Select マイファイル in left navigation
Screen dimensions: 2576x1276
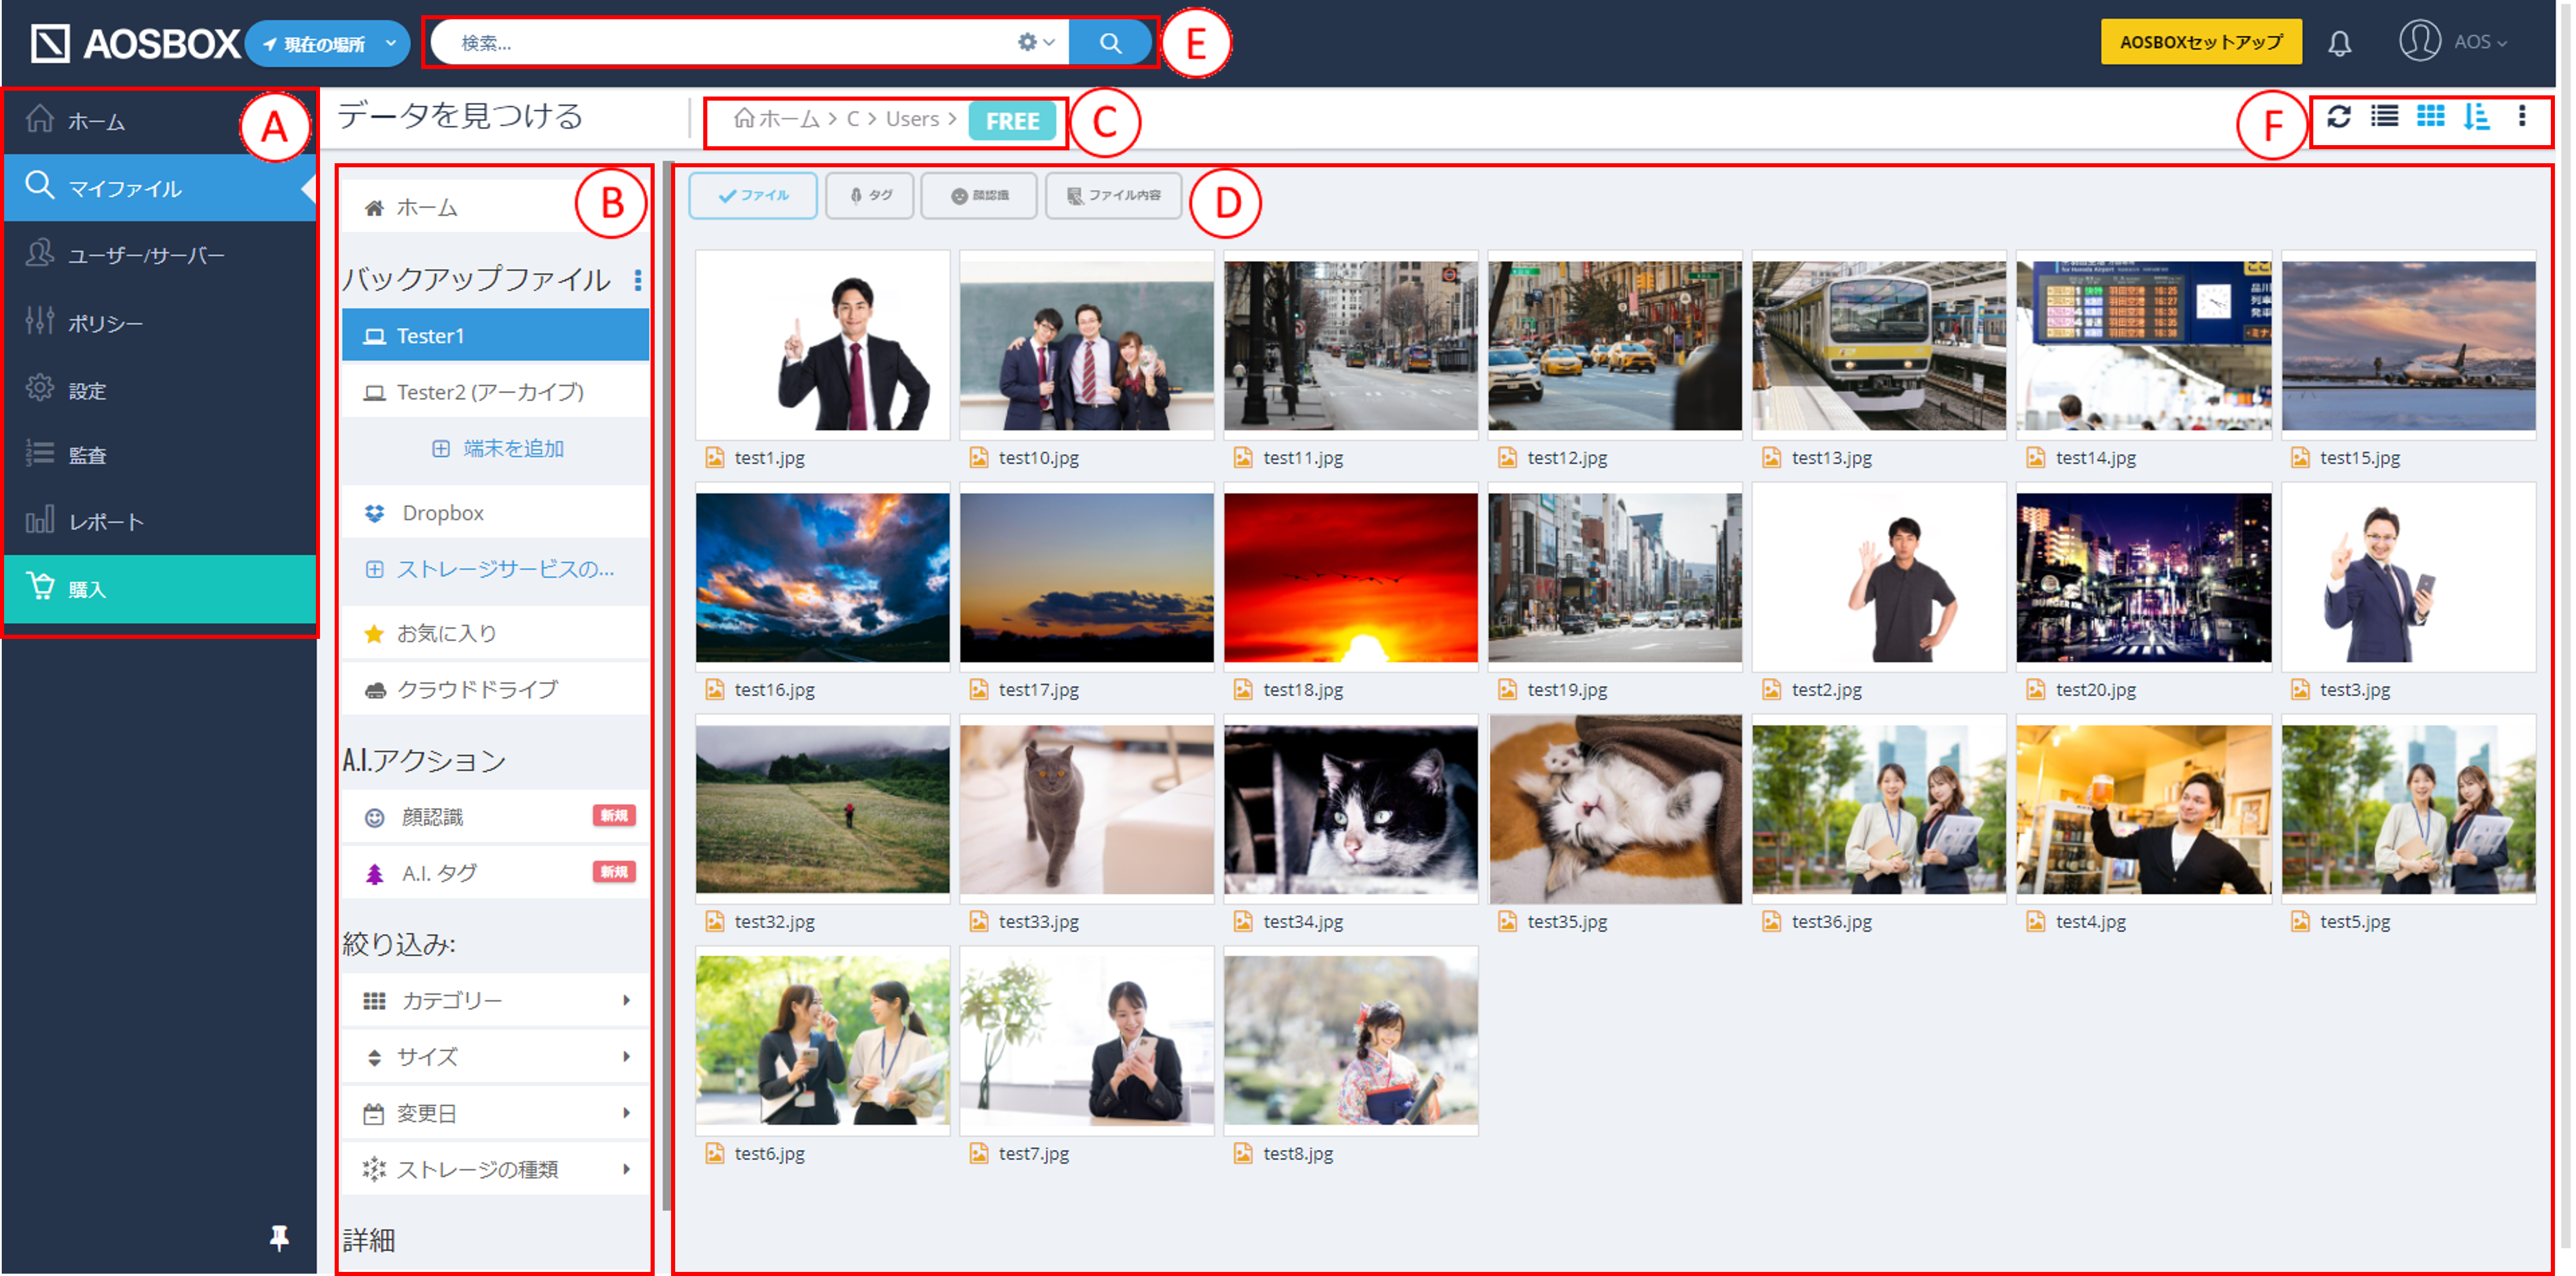pyautogui.click(x=160, y=188)
